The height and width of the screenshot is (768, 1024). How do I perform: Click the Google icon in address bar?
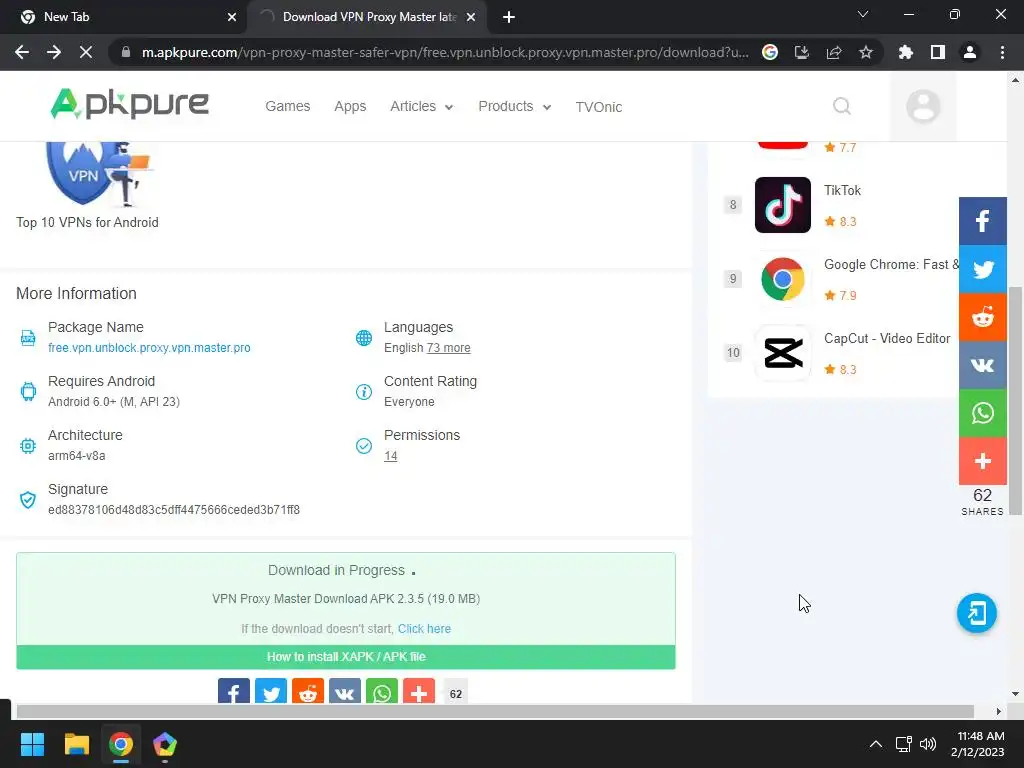[770, 52]
